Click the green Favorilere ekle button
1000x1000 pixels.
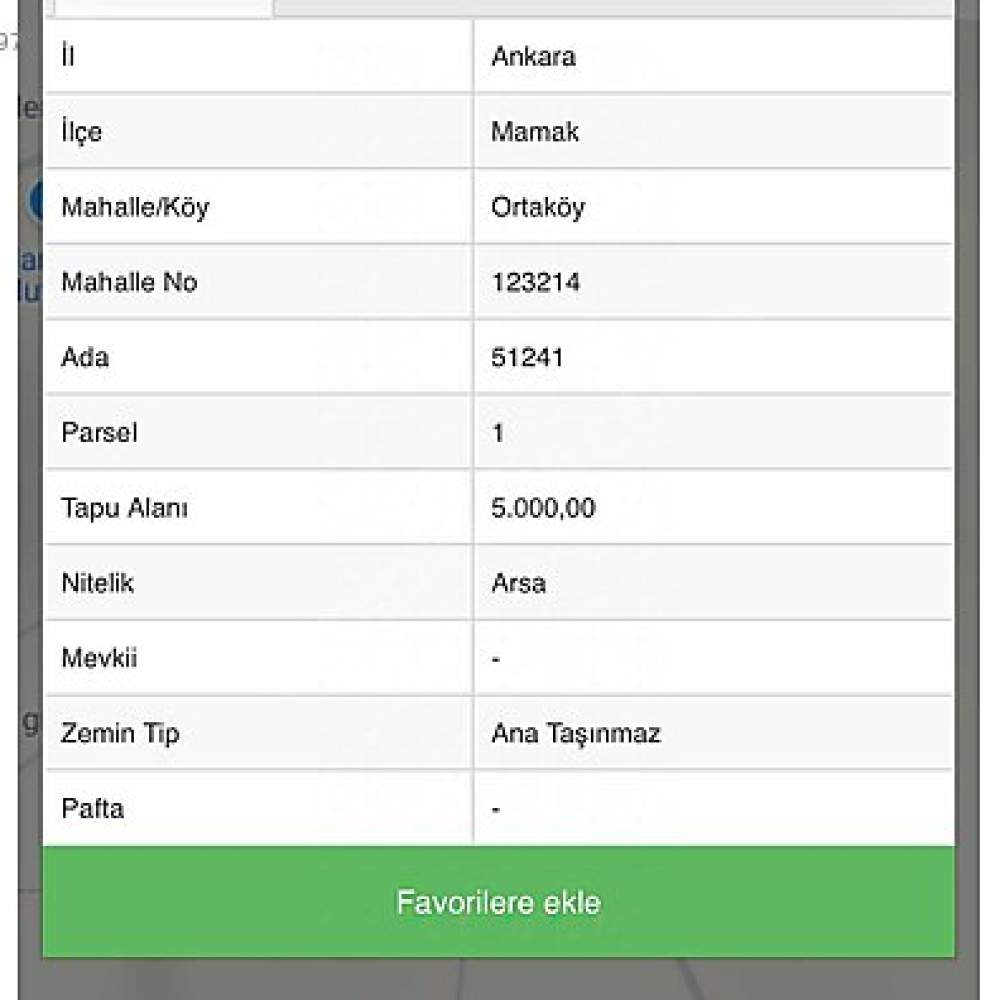click(x=498, y=902)
